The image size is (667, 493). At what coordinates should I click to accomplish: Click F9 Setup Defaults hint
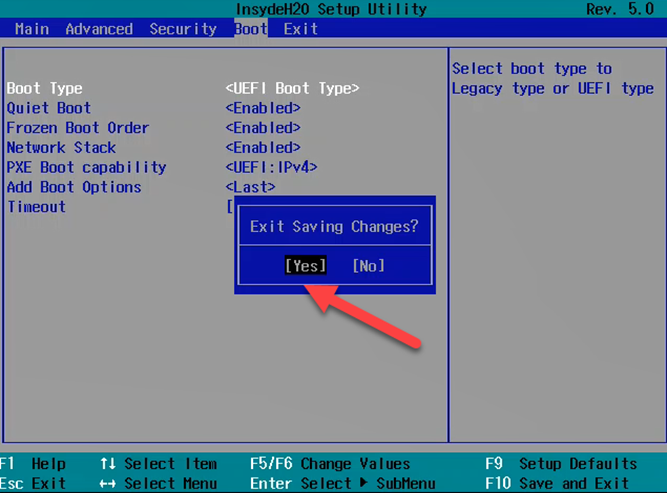560,464
